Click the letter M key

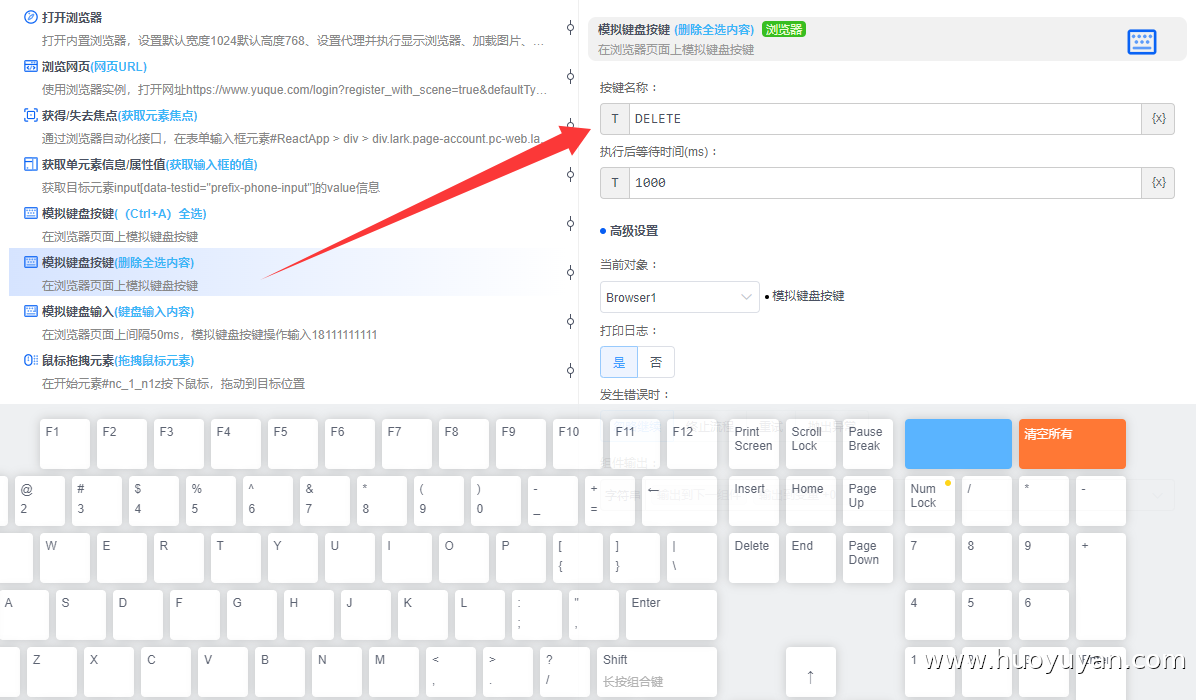[x=394, y=672]
